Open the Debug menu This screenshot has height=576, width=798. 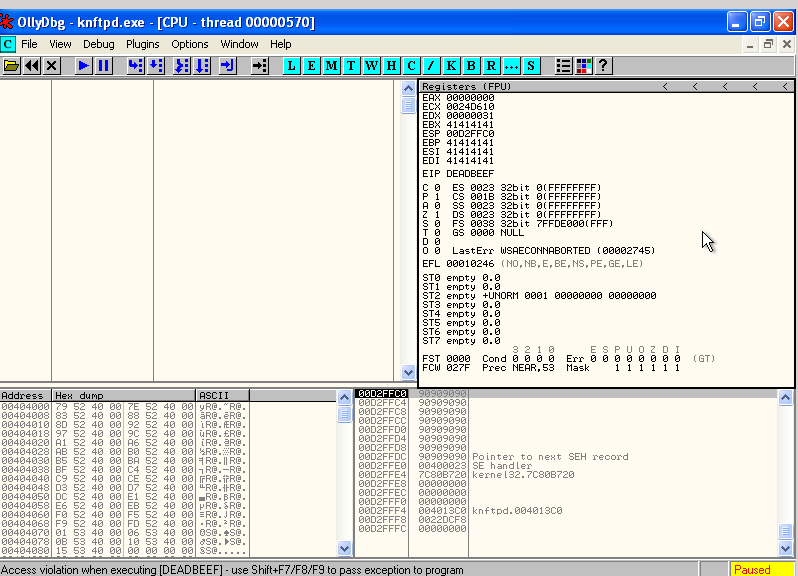pyautogui.click(x=99, y=44)
